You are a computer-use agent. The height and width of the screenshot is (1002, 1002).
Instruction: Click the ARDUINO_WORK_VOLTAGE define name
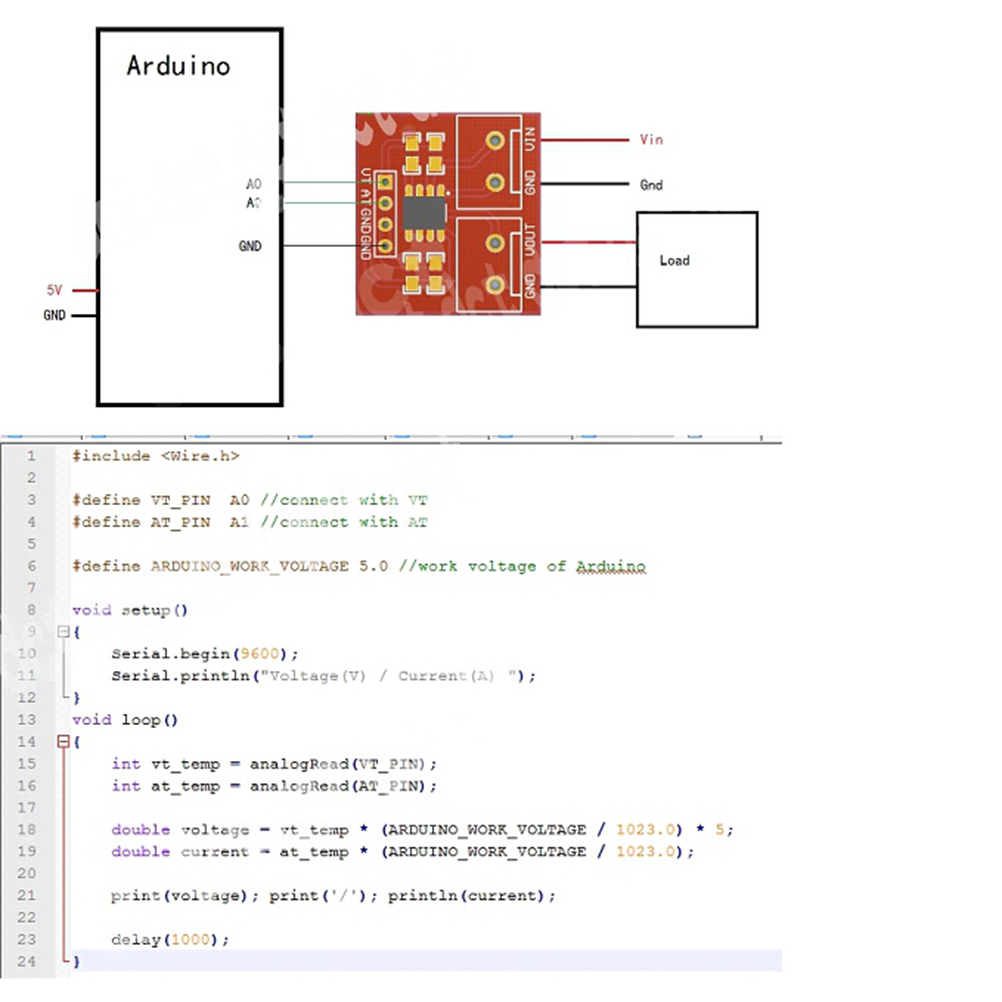250,566
